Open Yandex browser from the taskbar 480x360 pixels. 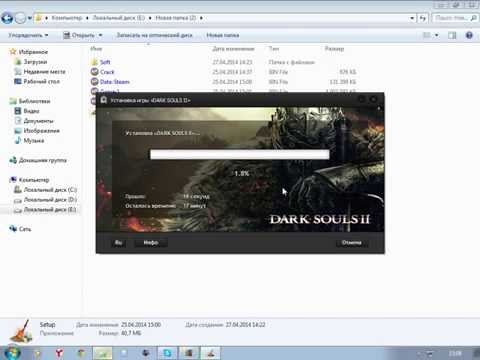click(x=59, y=353)
